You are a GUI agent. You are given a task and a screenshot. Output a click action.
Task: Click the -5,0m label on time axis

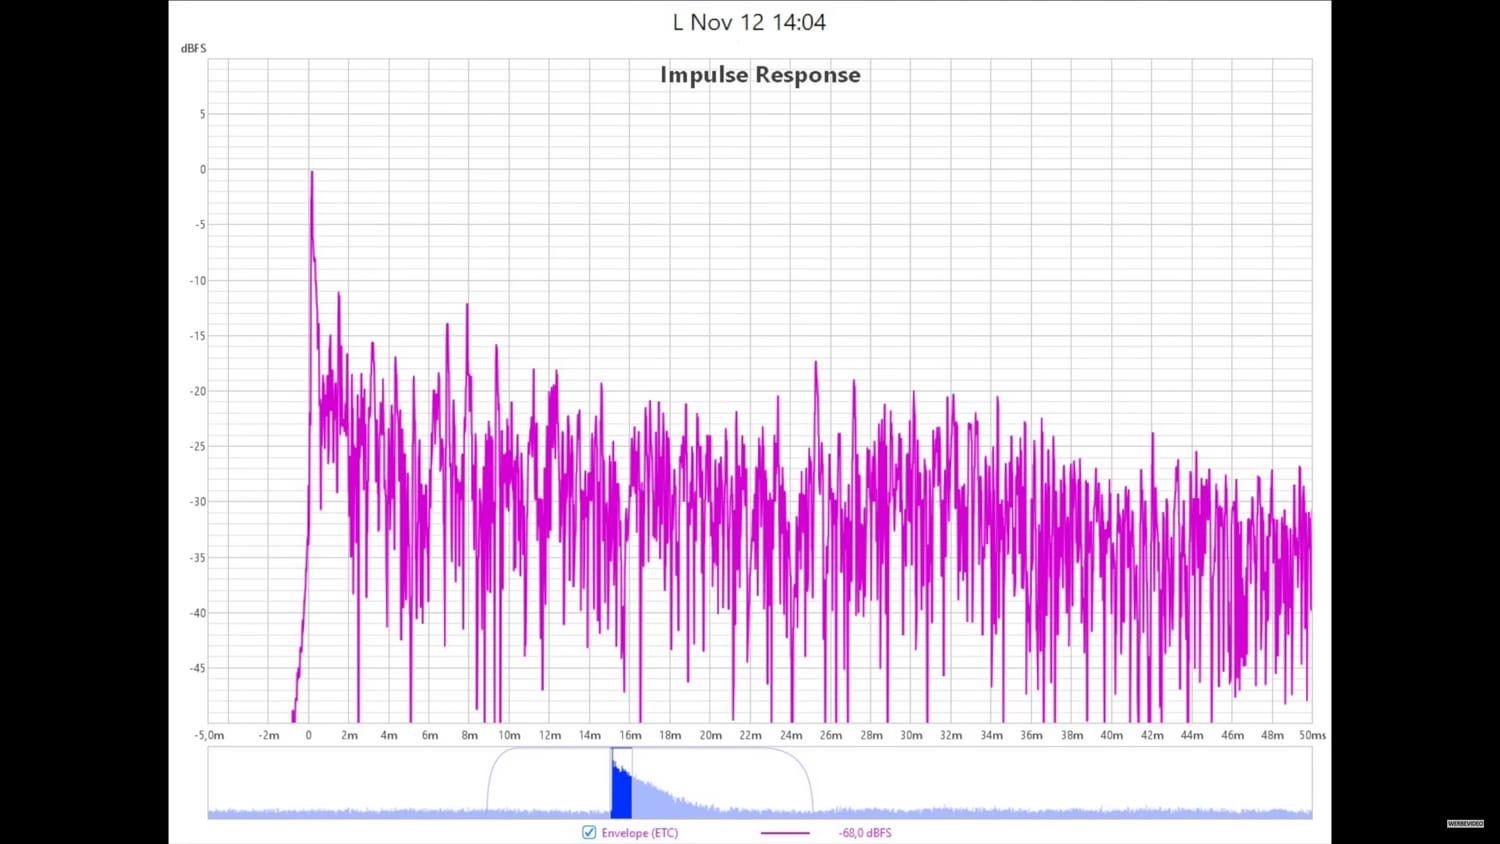(209, 735)
